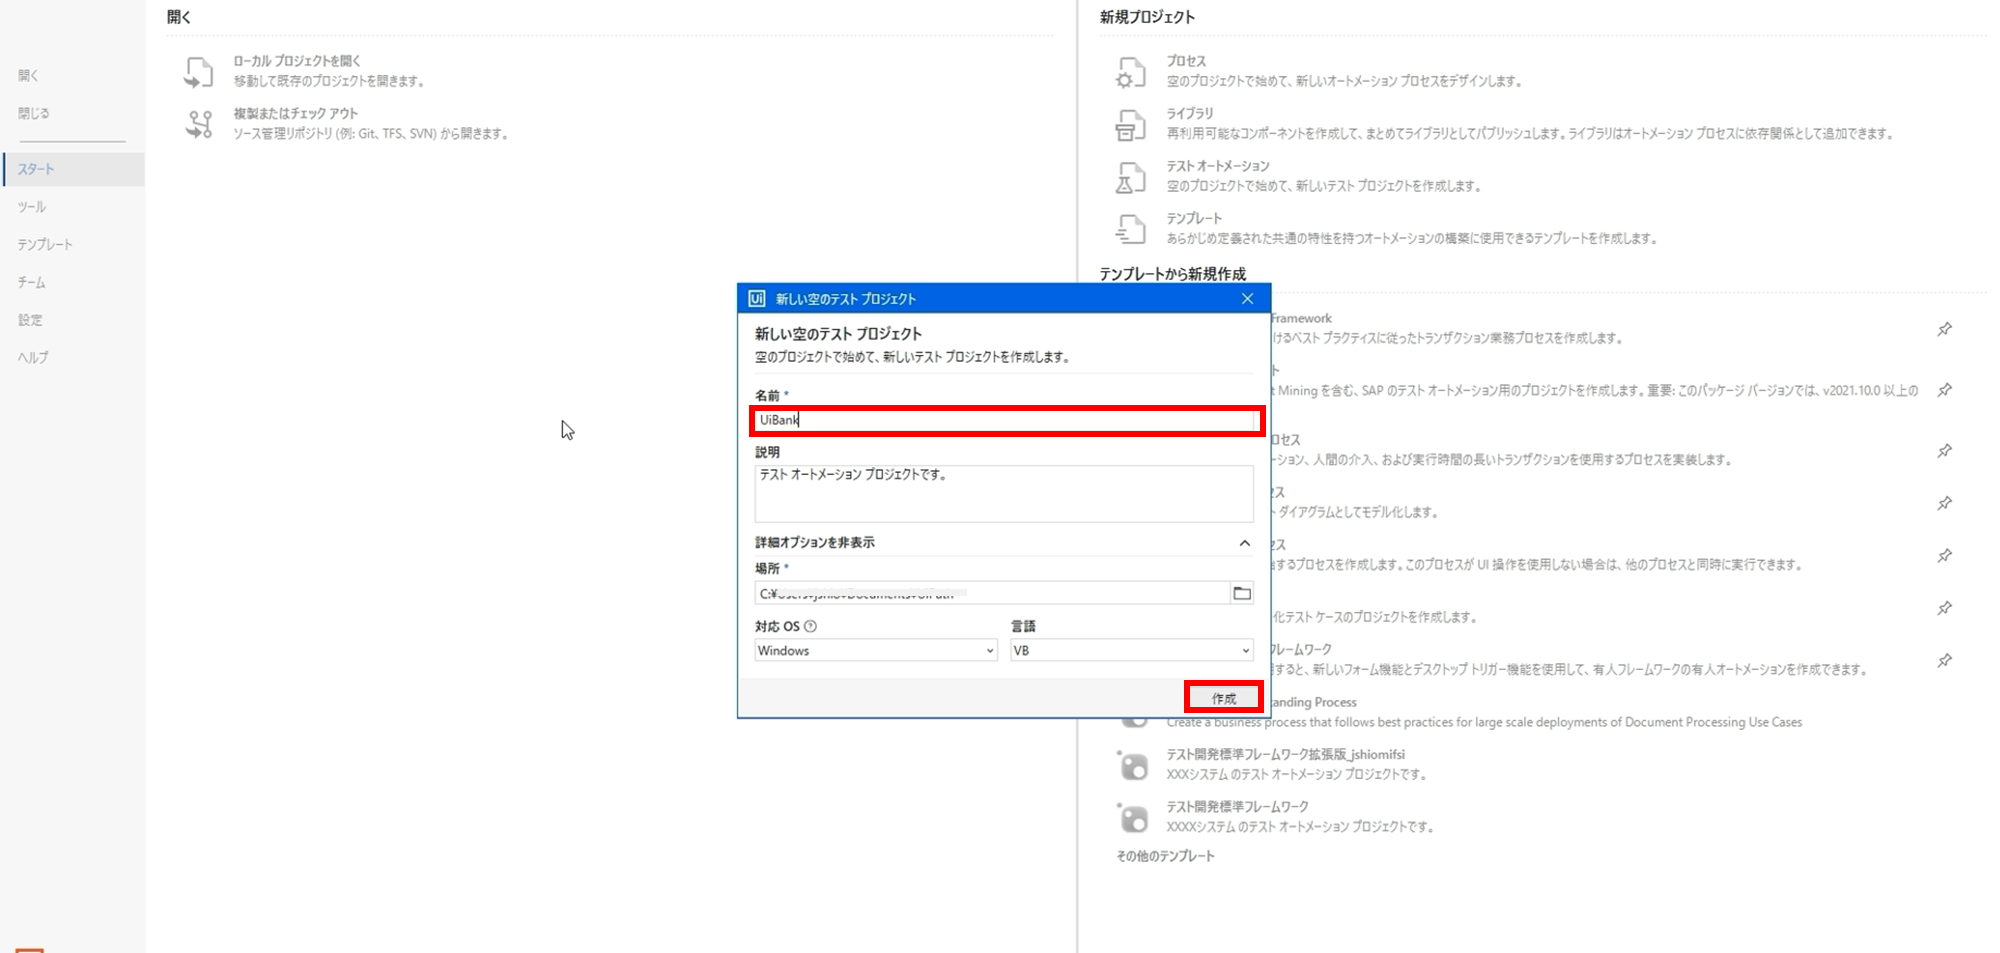2000x953 pixels.
Task: Collapse 詳細オプションを非表示 section
Action: pos(1244,543)
